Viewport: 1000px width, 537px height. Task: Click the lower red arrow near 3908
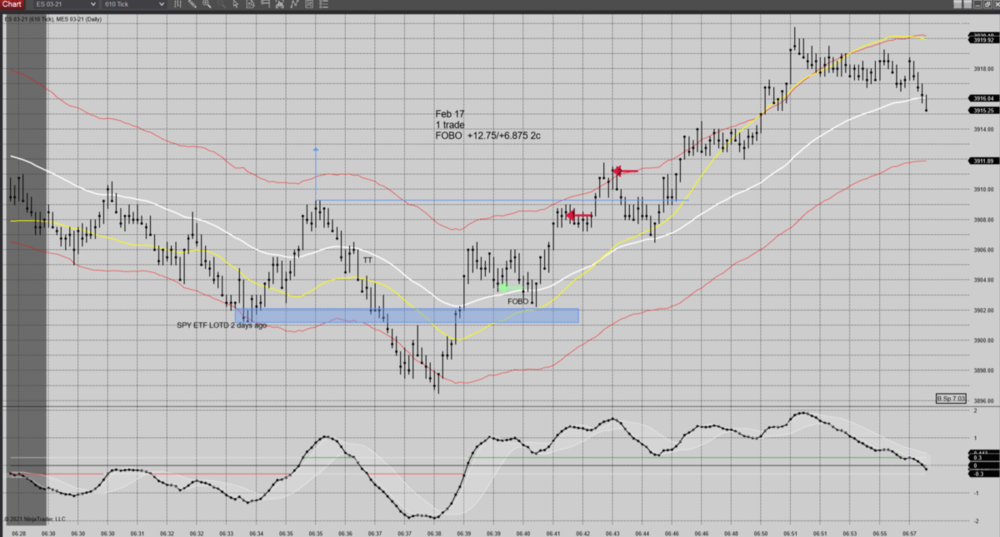click(x=579, y=215)
